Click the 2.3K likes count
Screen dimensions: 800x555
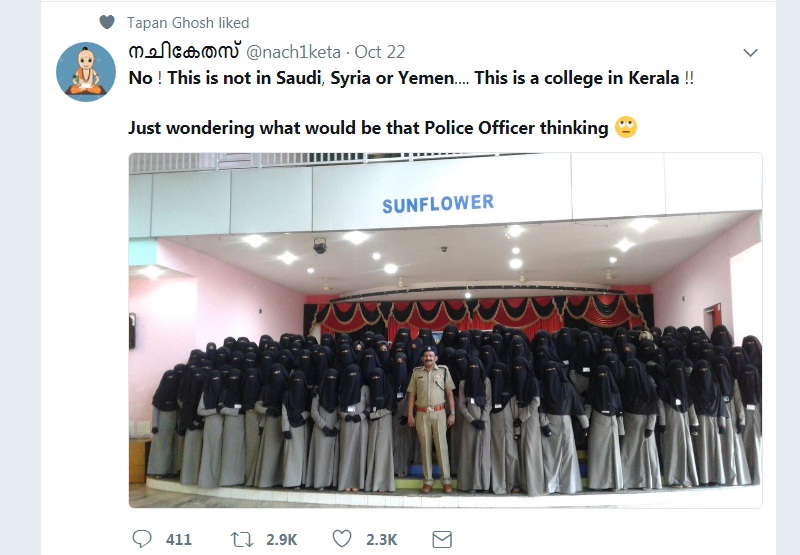(380, 540)
